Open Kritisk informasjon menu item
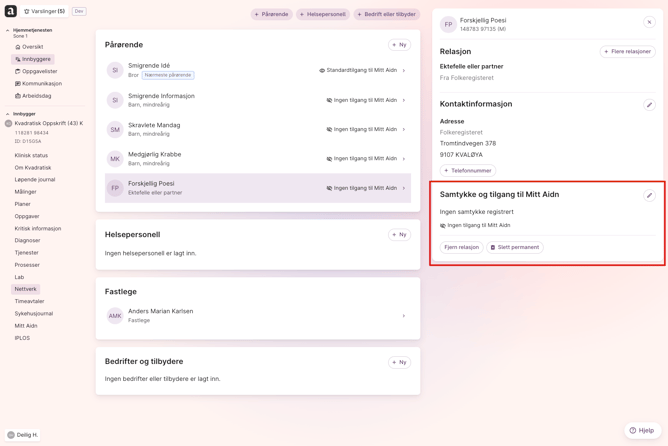The image size is (668, 446). [x=38, y=228]
